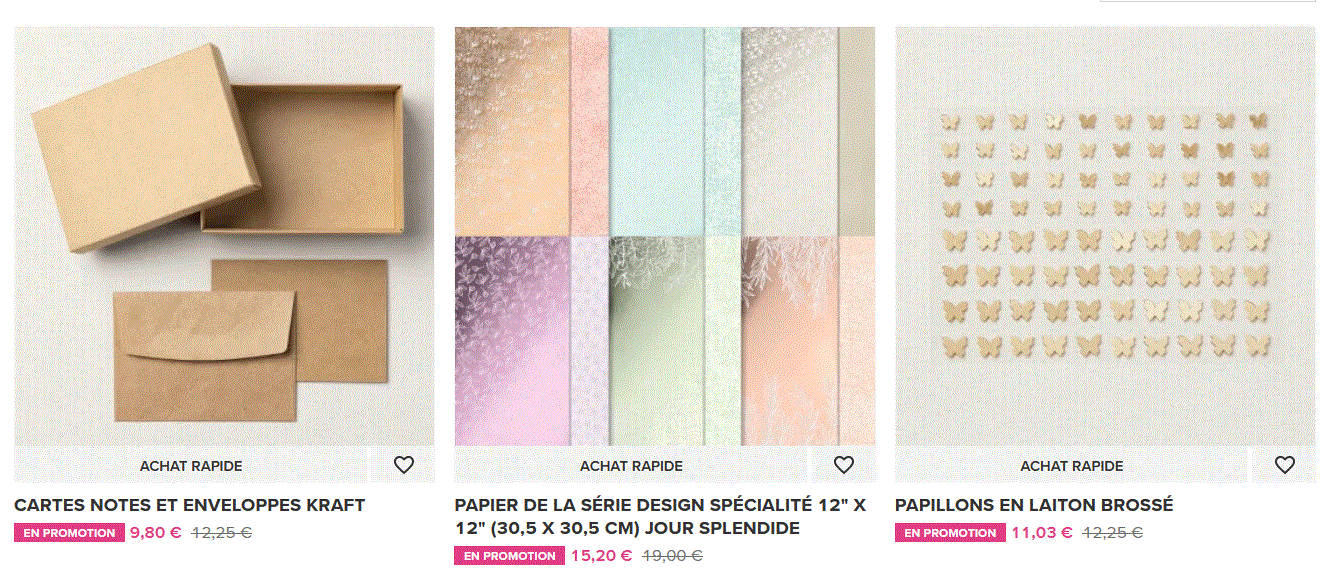Click heart icon for Papillons en Laiton Brossé
Viewport: 1329px width, 576px height.
(x=1285, y=465)
